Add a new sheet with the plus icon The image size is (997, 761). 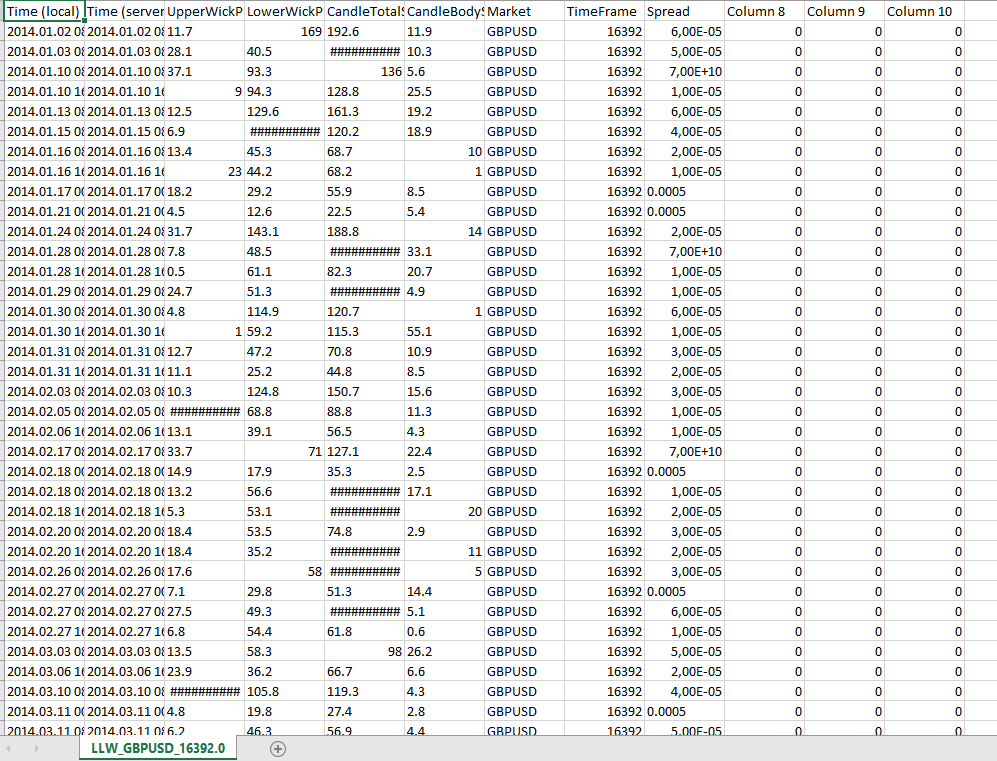(277, 749)
